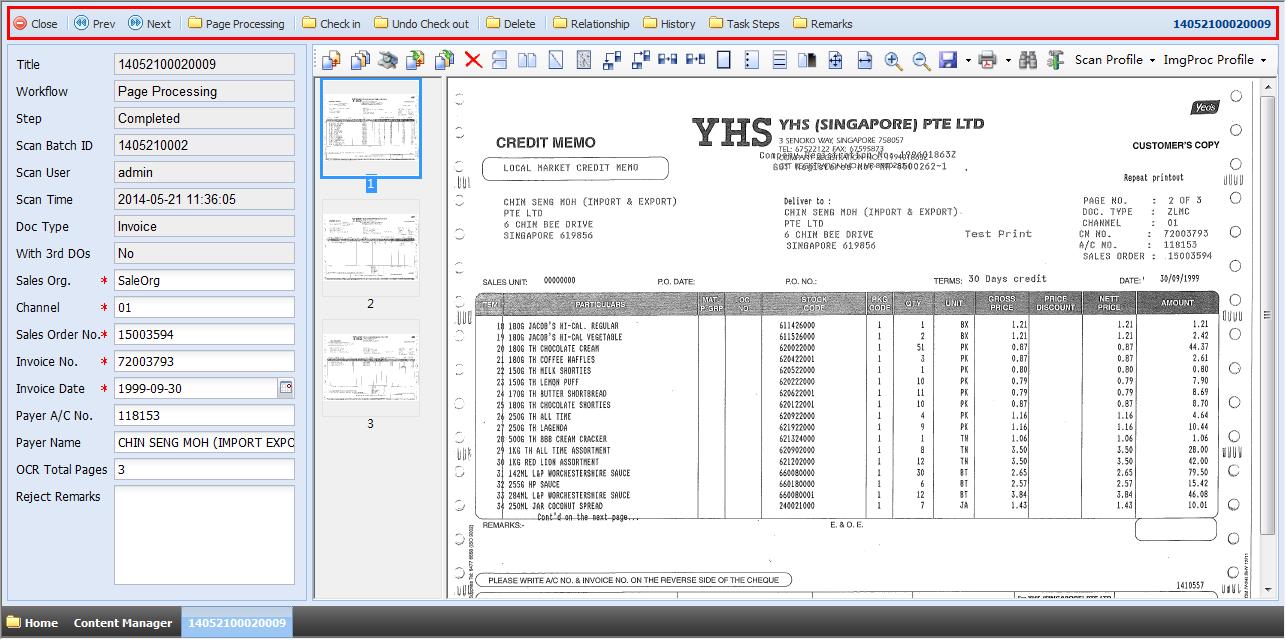
Task: Open the Relationship view
Action: coord(591,23)
